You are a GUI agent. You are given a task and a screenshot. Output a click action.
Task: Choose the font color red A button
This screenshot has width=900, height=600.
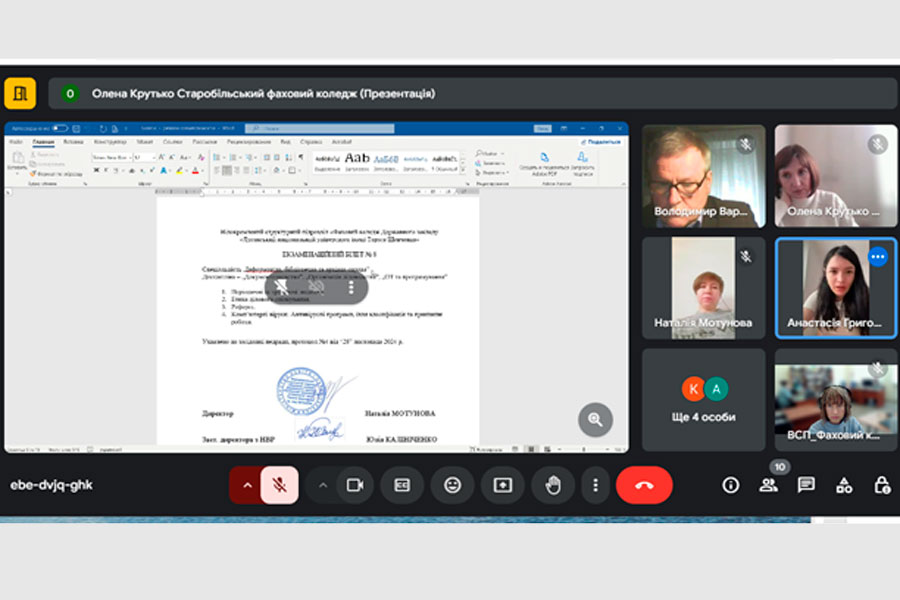point(196,171)
